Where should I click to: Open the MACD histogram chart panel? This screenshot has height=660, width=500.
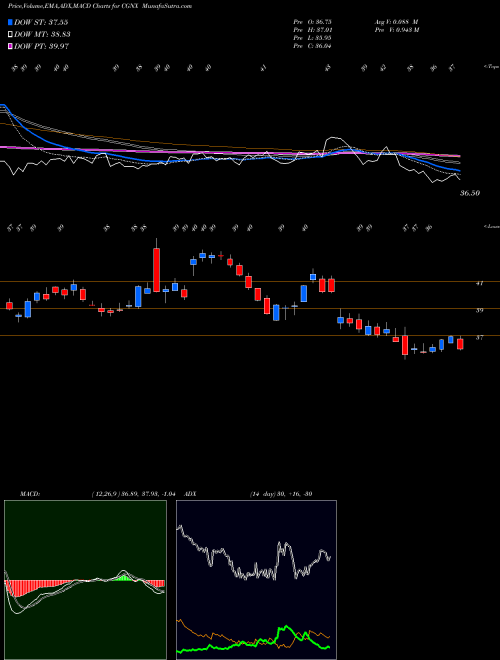point(85,580)
